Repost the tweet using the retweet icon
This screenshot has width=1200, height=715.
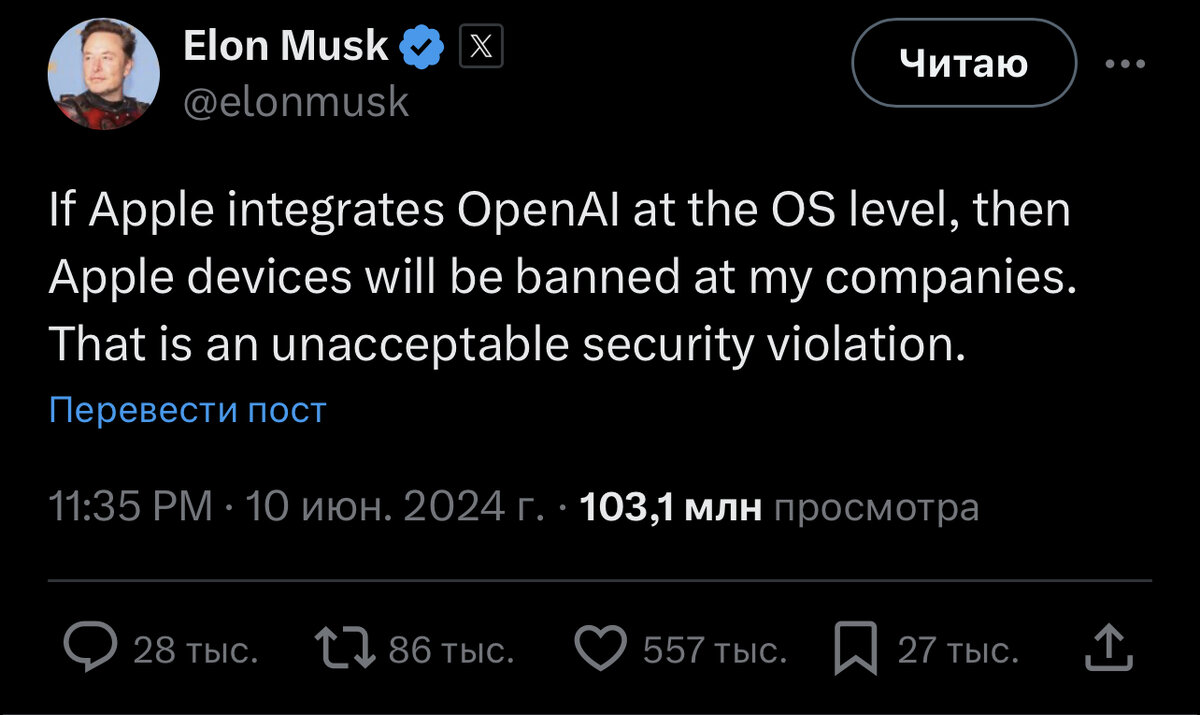pyautogui.click(x=343, y=651)
